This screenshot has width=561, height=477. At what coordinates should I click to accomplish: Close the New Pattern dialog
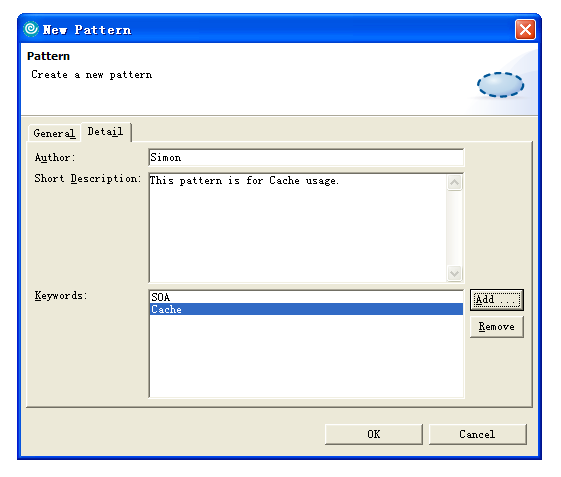(525, 29)
